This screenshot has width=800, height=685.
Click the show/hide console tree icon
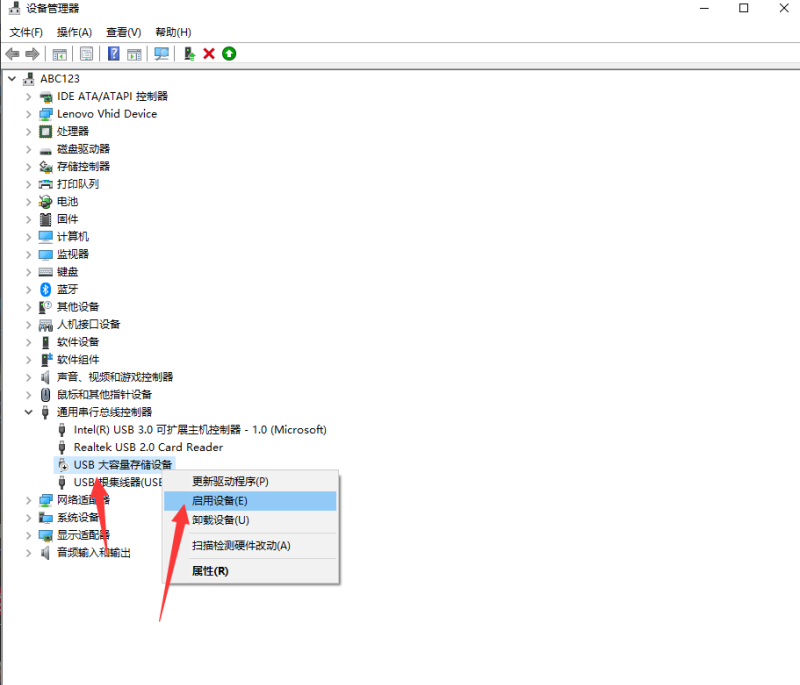coord(60,54)
